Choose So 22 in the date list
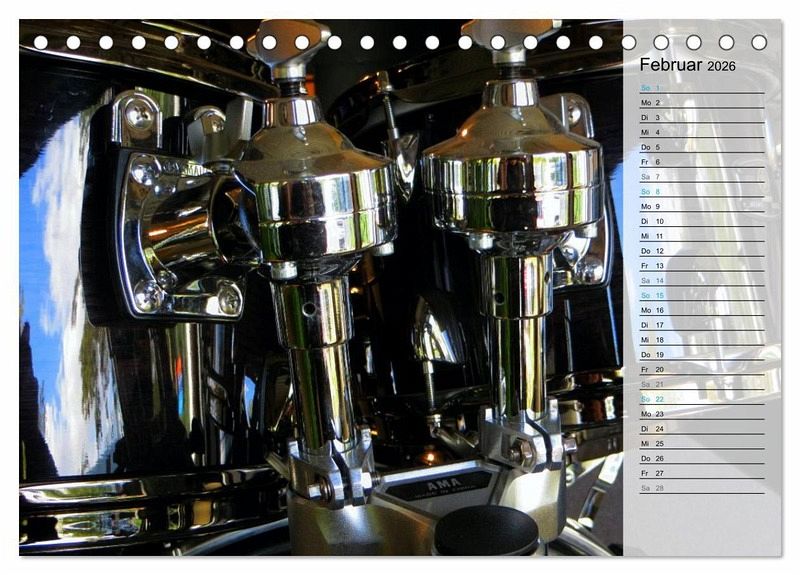The height and width of the screenshot is (575, 800). click(x=651, y=399)
